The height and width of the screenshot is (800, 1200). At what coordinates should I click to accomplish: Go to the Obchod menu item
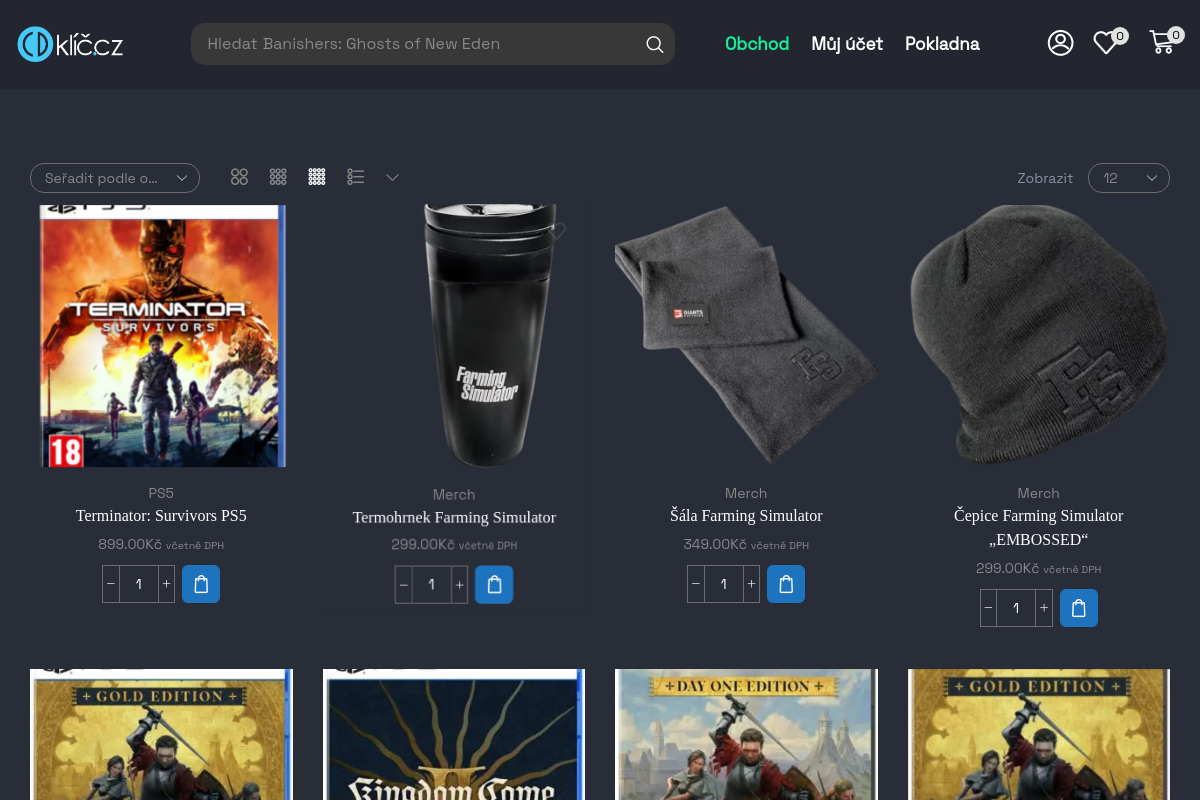click(757, 44)
